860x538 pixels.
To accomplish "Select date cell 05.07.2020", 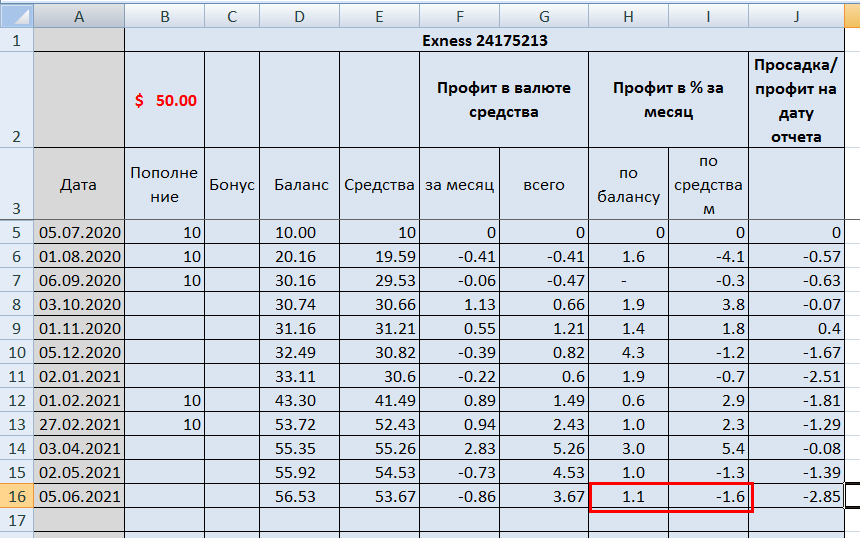I will click(x=79, y=232).
